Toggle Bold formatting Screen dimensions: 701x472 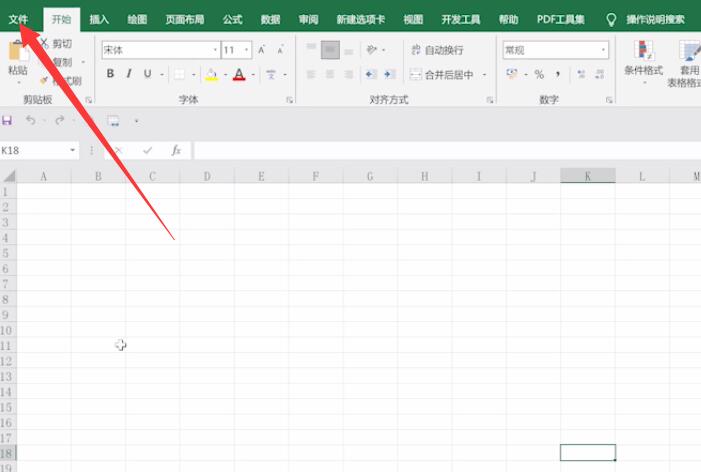click(110, 74)
